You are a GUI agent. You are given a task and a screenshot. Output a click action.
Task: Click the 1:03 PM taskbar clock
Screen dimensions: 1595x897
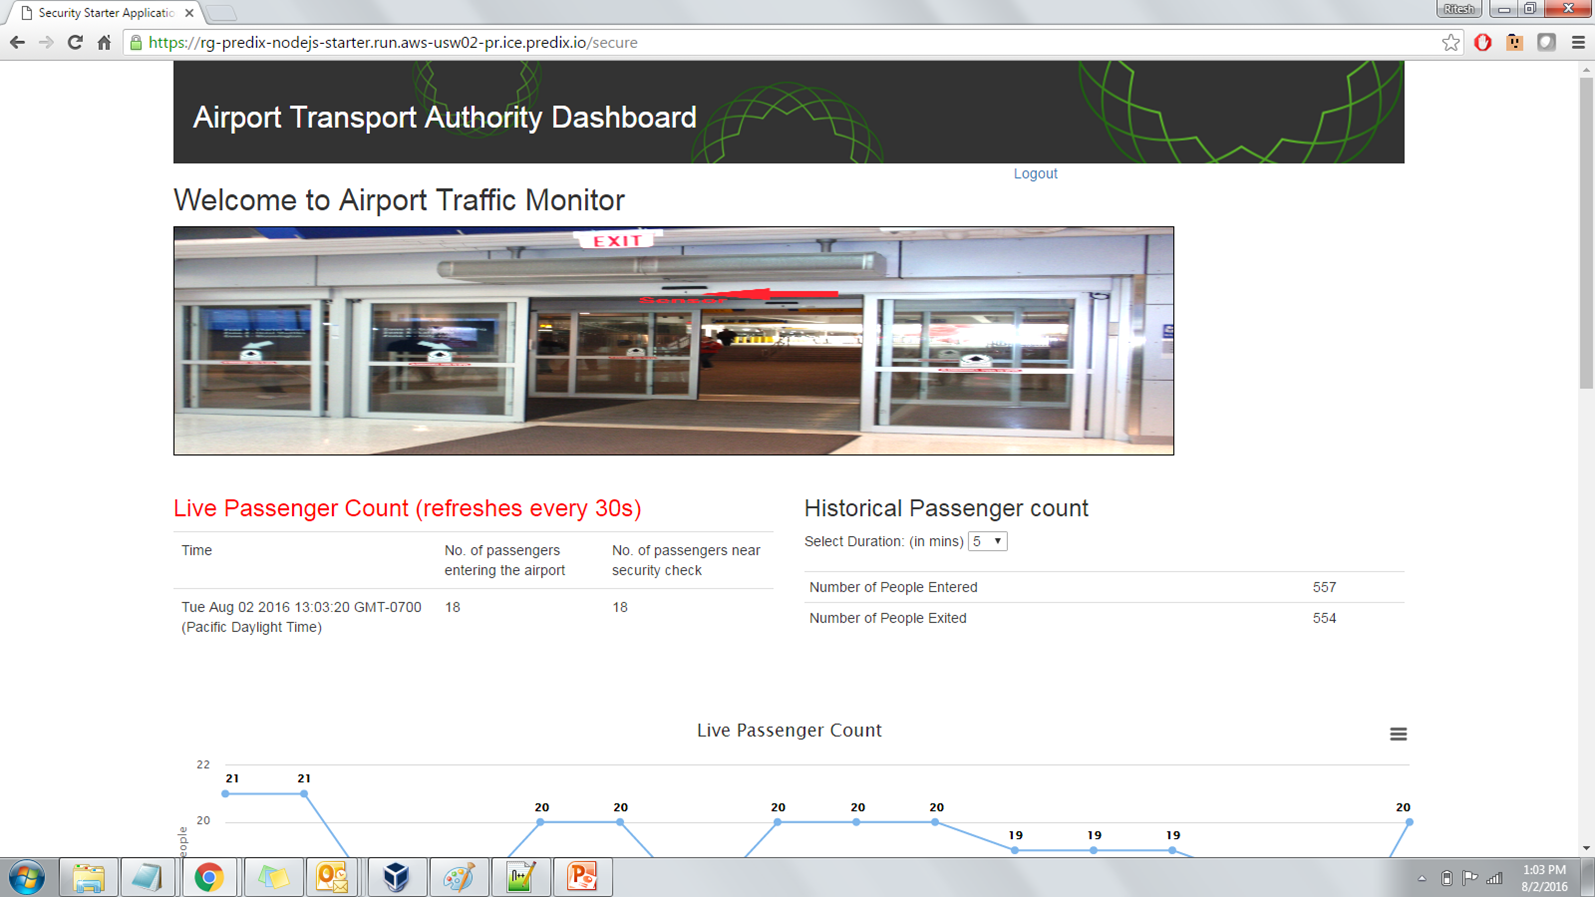[1544, 878]
